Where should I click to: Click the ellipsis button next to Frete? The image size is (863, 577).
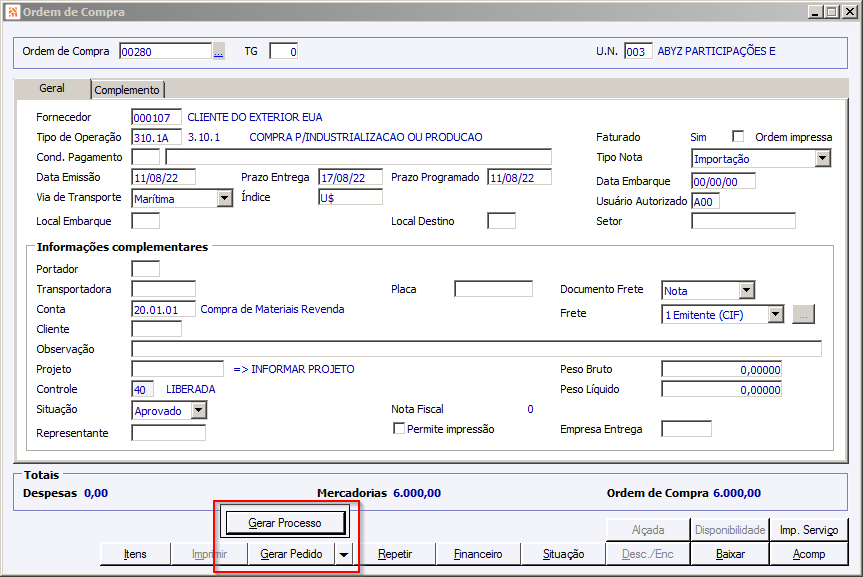click(804, 314)
